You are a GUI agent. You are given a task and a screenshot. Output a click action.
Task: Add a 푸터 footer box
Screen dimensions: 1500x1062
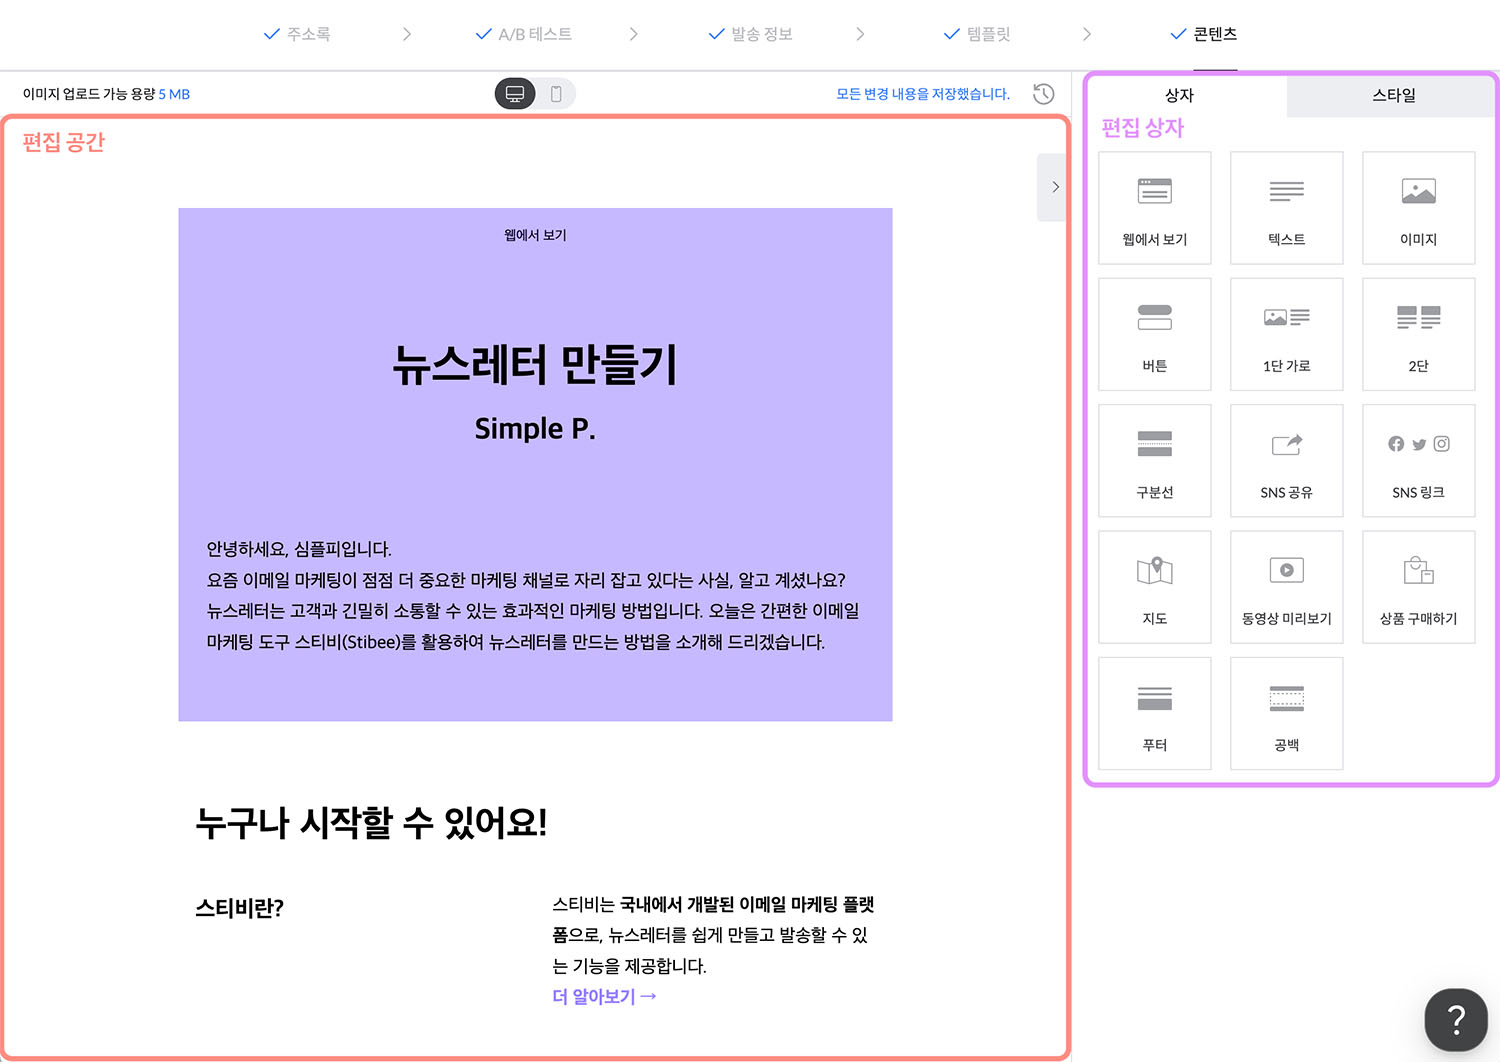(1154, 713)
